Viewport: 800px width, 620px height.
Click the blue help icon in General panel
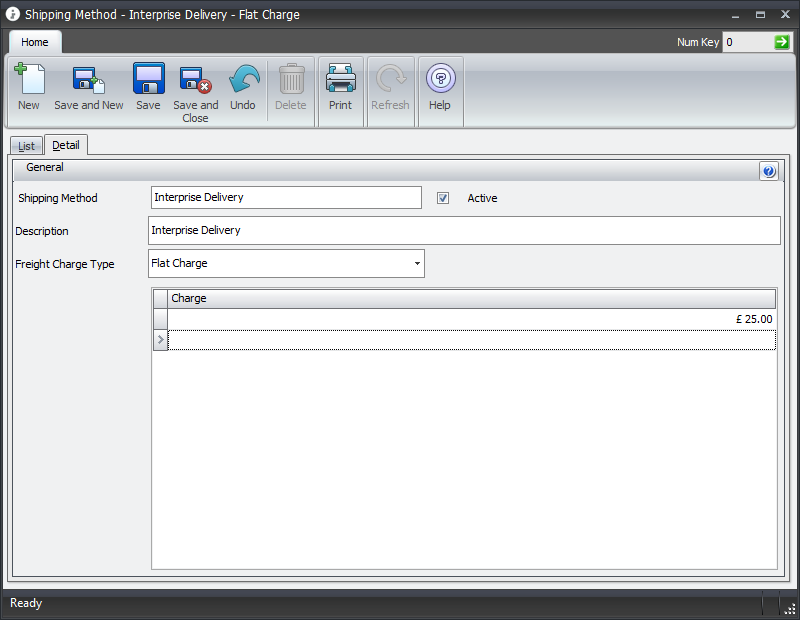(768, 171)
